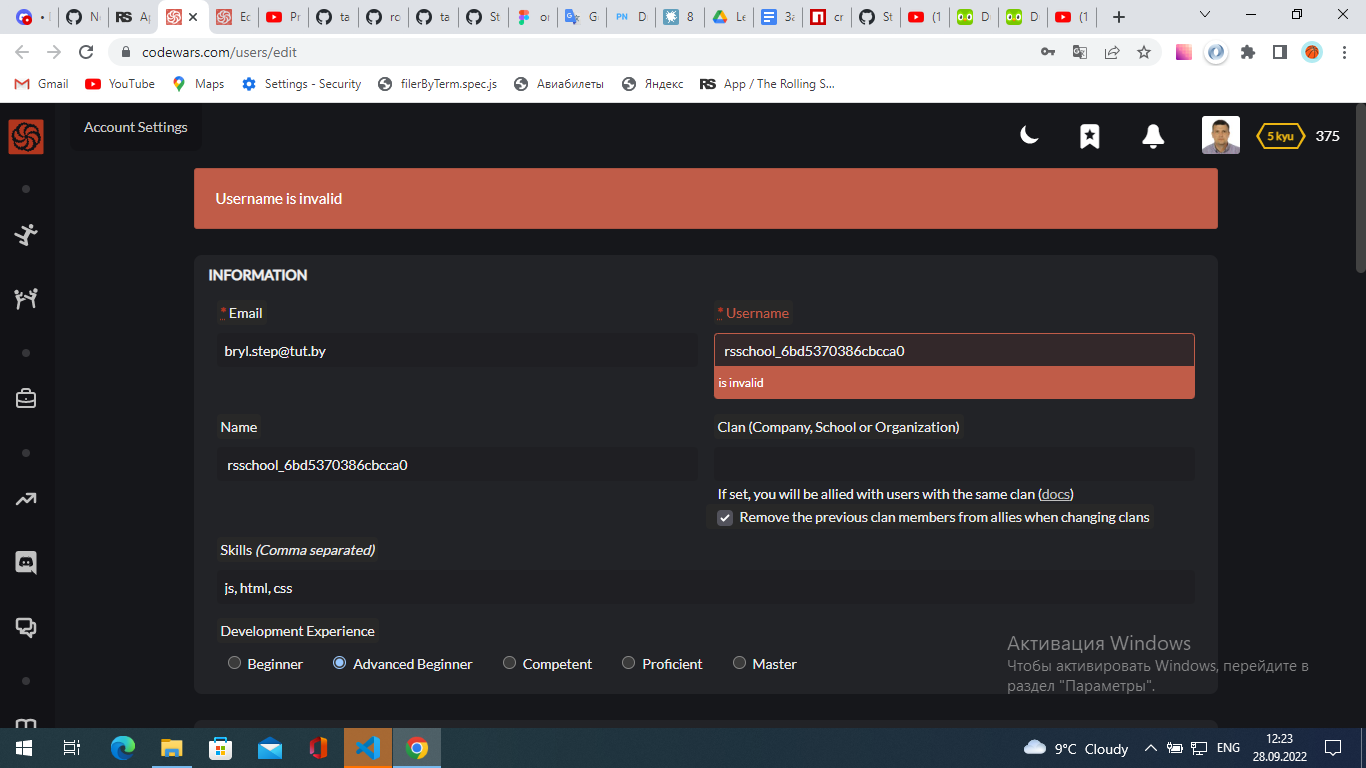Image resolution: width=1366 pixels, height=768 pixels.
Task: Select the Beginner experience level
Action: pyautogui.click(x=234, y=663)
